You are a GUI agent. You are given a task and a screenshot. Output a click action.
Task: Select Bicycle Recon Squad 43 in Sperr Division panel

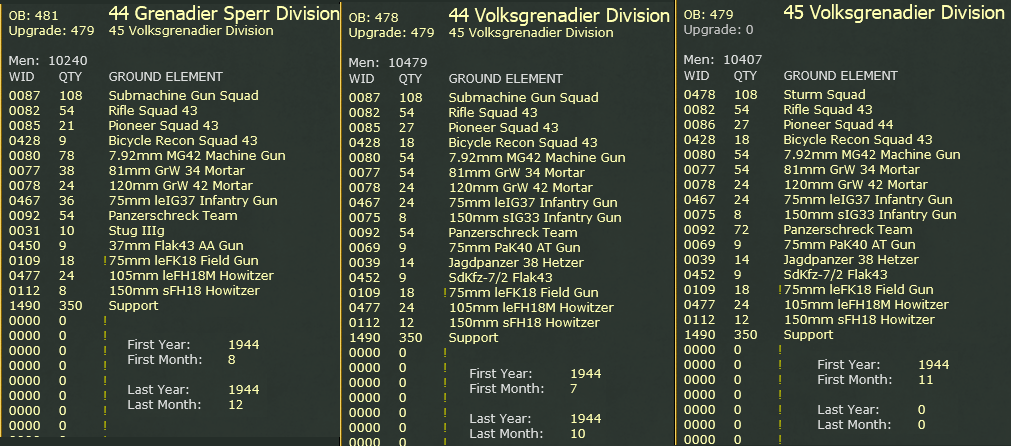(x=183, y=141)
